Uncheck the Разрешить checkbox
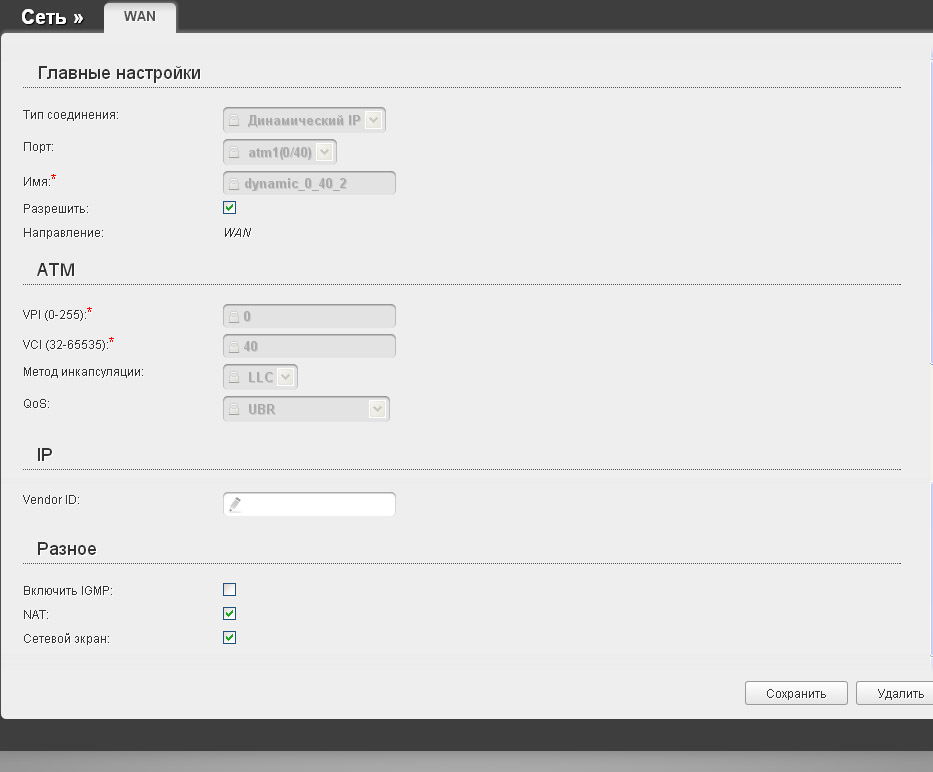 230,208
